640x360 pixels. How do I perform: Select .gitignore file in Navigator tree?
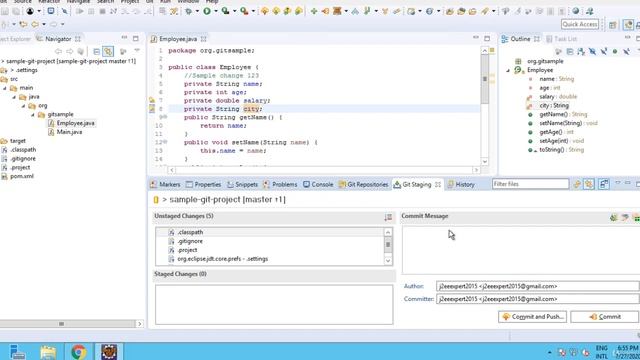pos(23,158)
